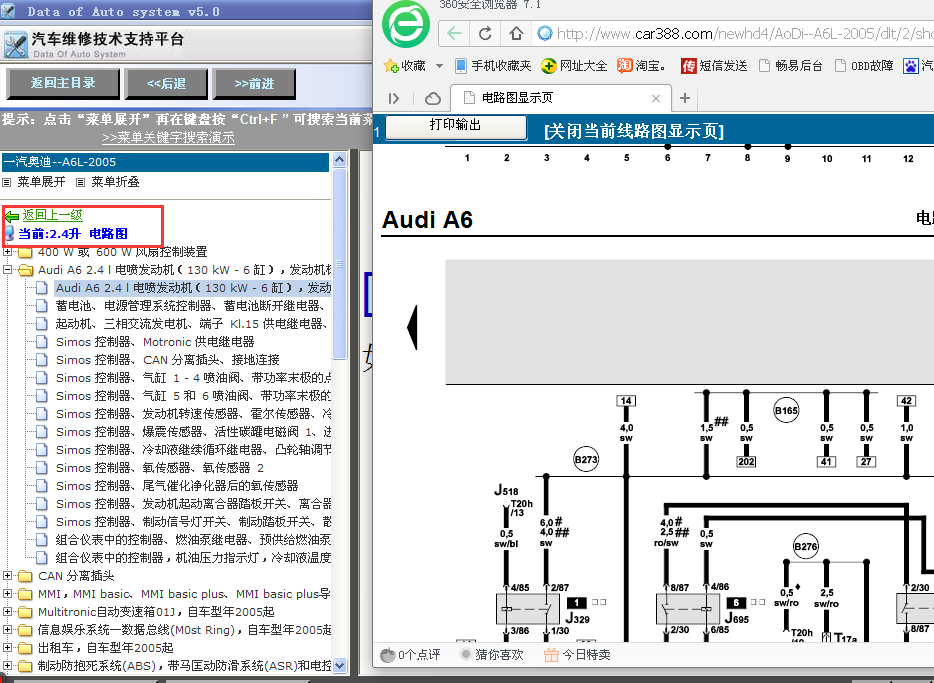Click <<后退 button

[166, 83]
